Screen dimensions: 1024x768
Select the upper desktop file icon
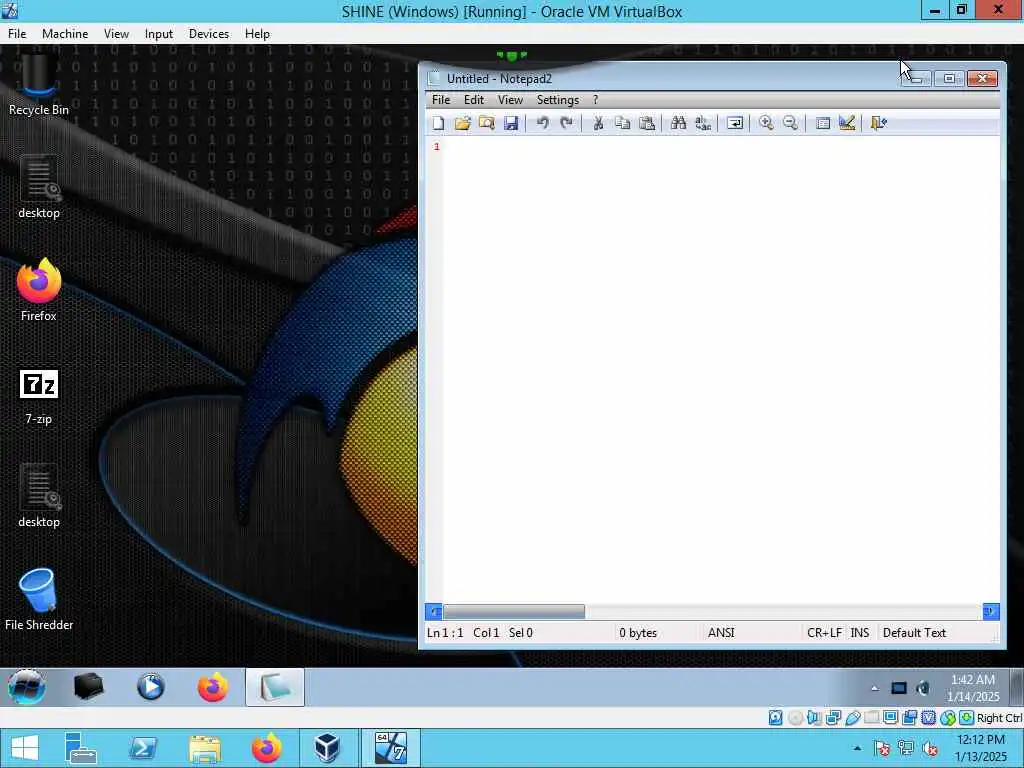tap(39, 187)
